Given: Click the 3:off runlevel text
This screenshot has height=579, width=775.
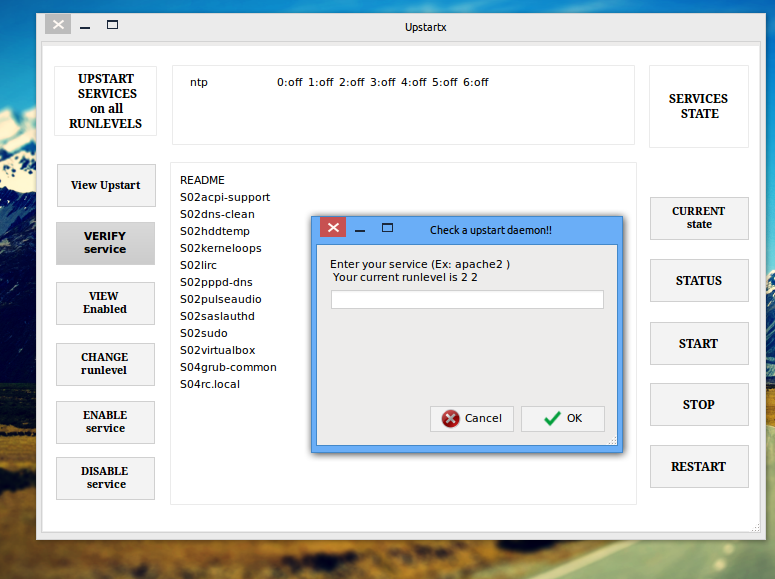Looking at the screenshot, I should pos(383,83).
